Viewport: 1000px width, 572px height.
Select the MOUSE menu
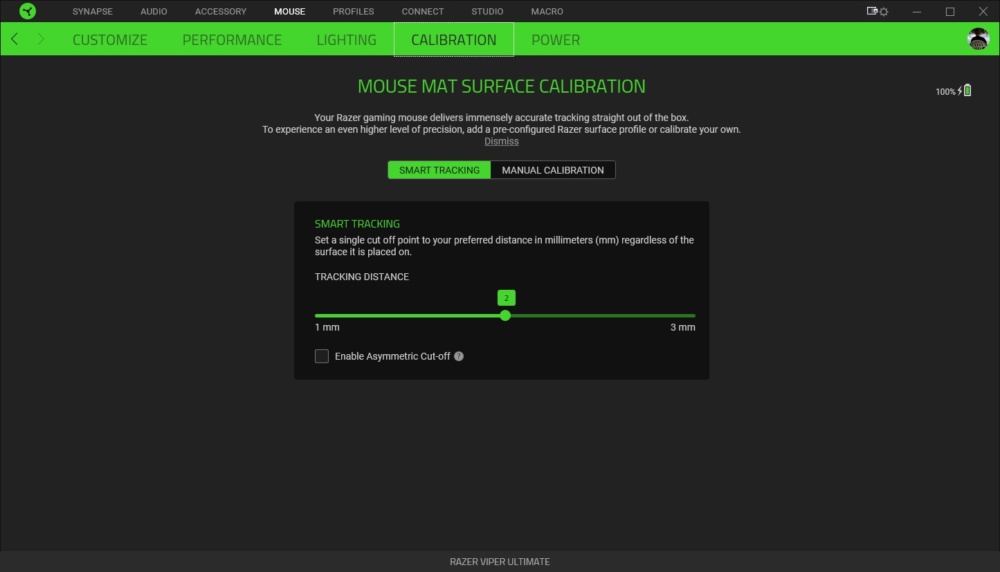pos(290,11)
